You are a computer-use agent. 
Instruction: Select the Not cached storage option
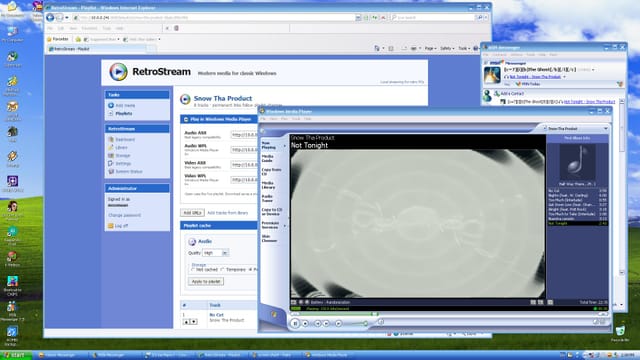tap(193, 270)
